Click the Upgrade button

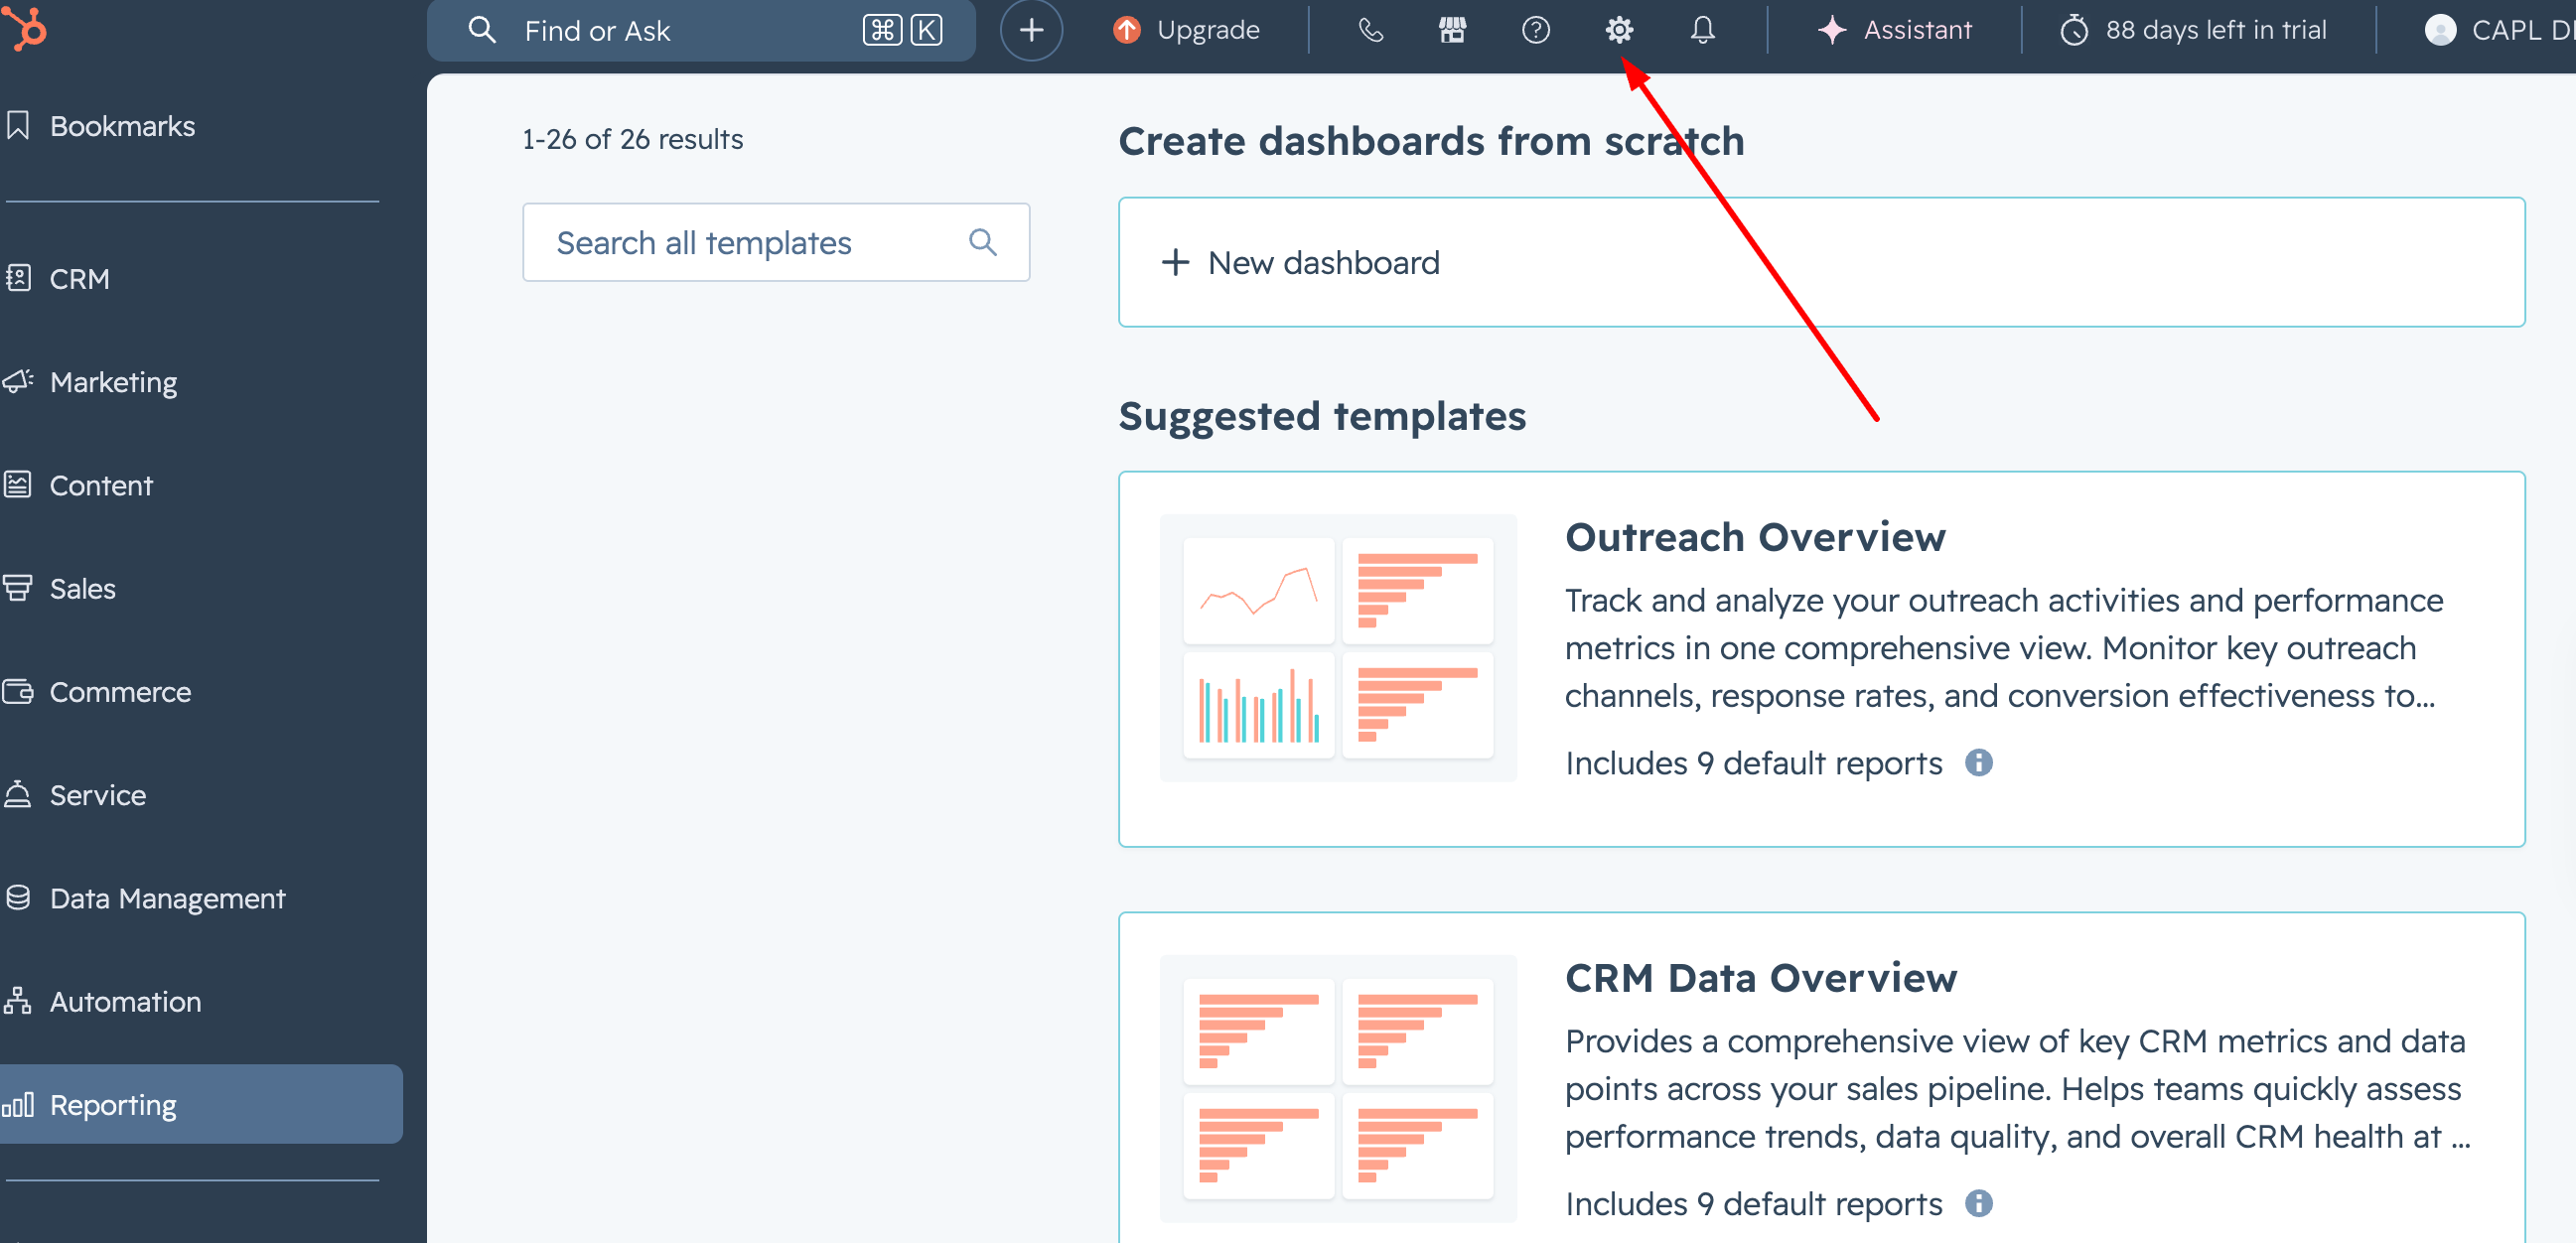coord(1187,30)
